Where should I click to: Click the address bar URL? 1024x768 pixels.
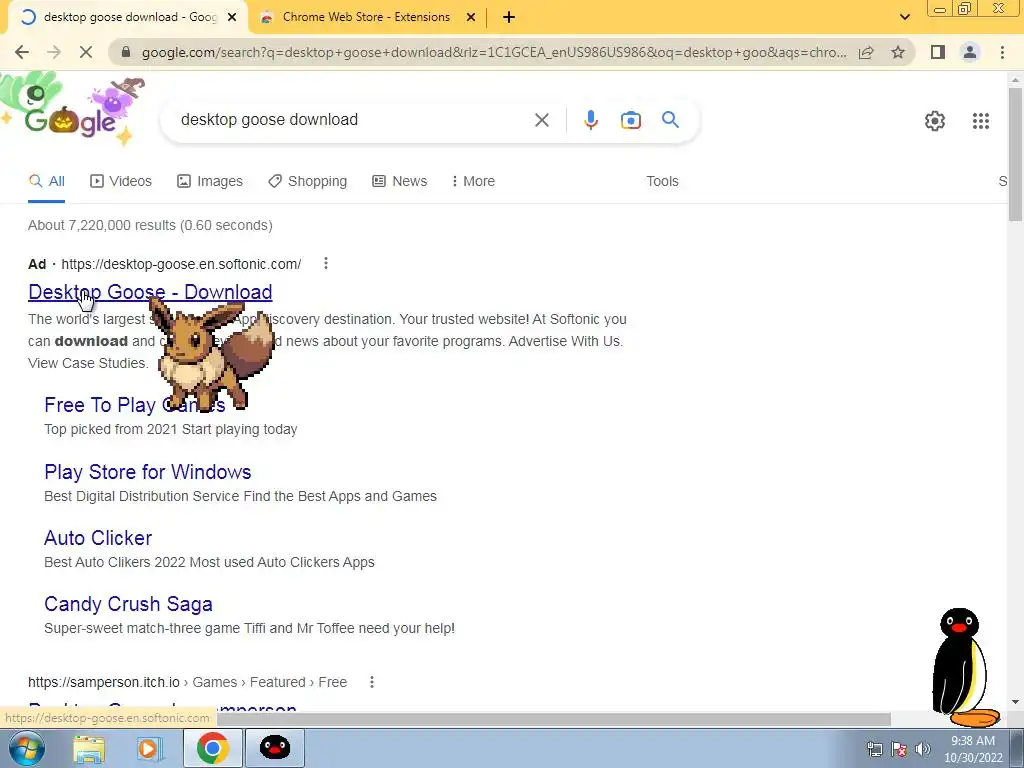tap(494, 52)
